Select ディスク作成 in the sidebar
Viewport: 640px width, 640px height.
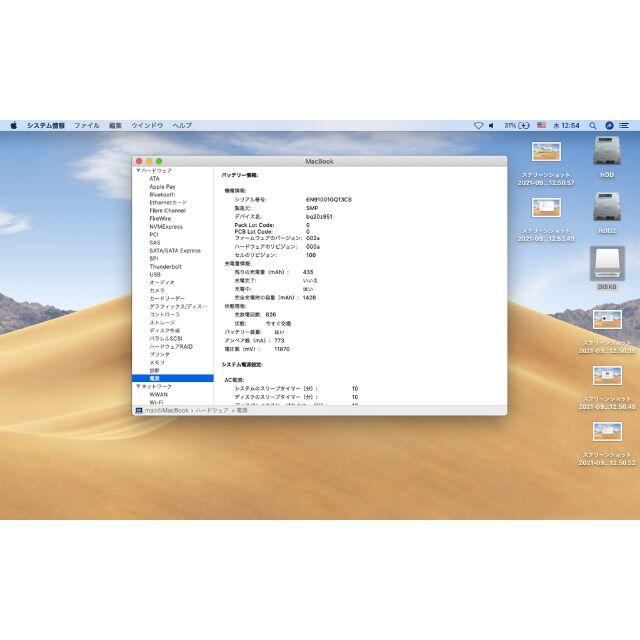click(x=164, y=330)
